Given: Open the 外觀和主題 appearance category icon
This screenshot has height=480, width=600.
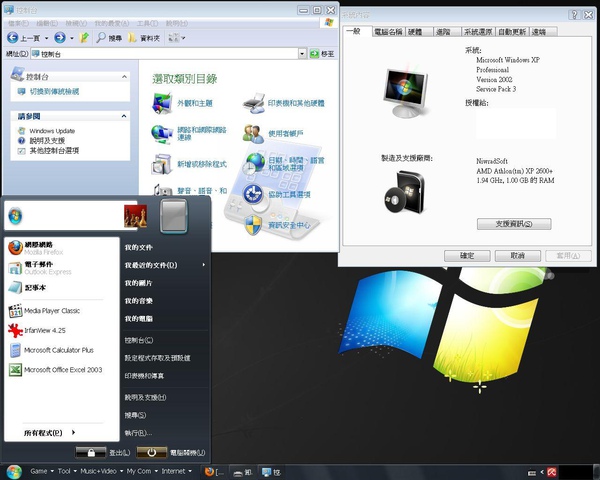Looking at the screenshot, I should click(x=162, y=103).
